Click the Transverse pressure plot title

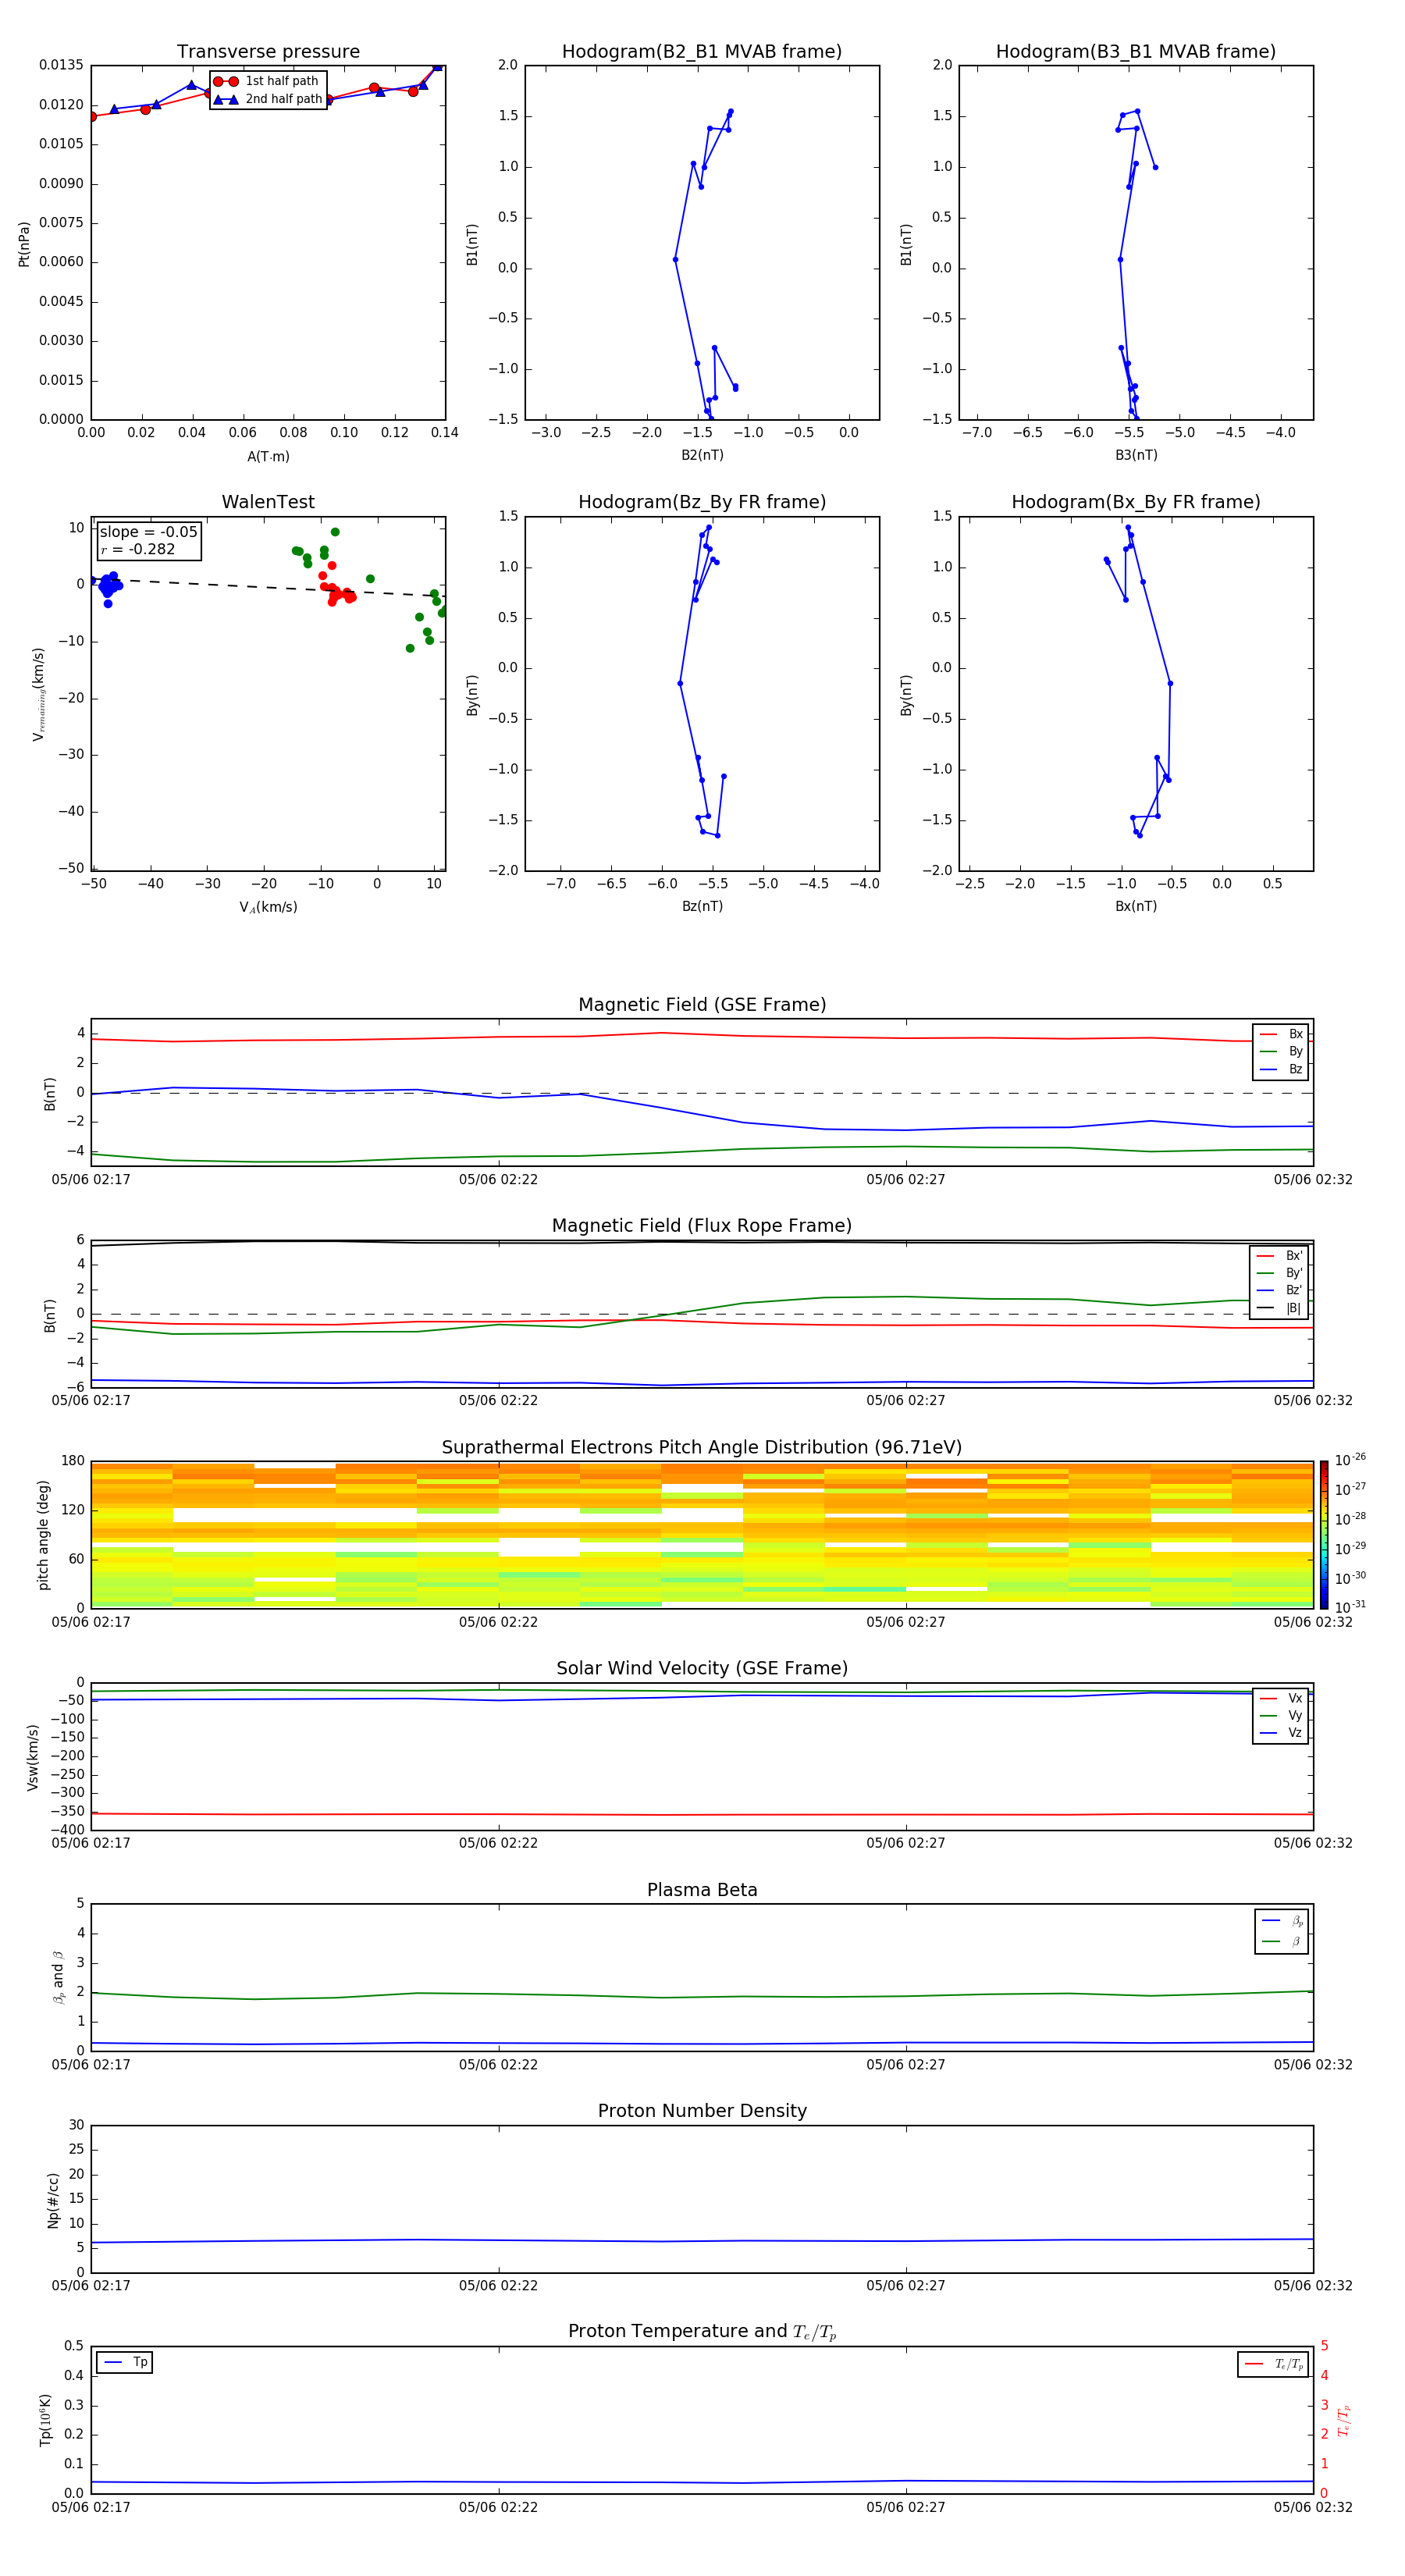268,52
